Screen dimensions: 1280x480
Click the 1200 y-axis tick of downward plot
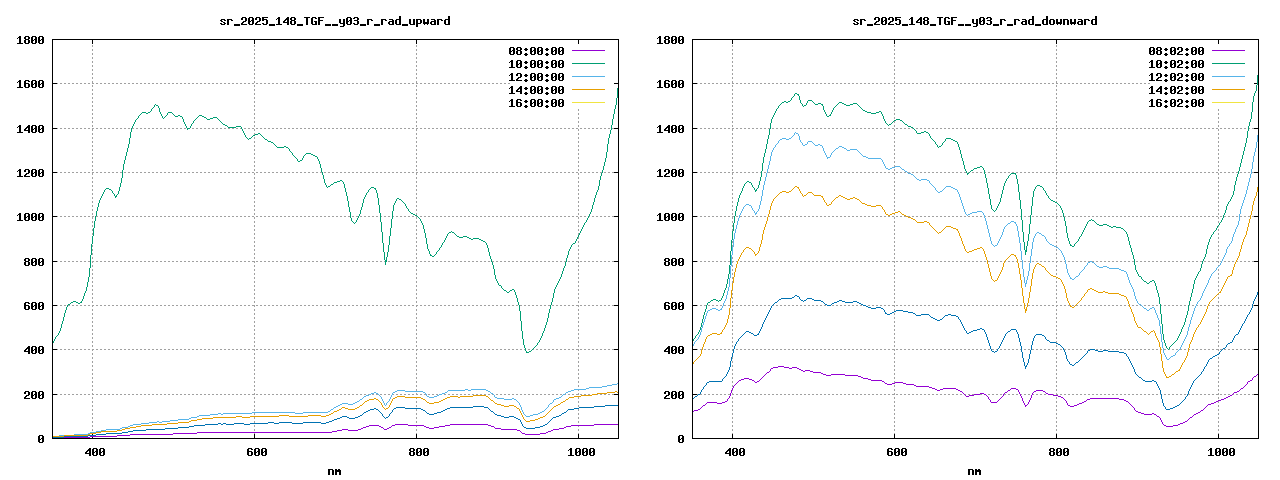point(670,174)
